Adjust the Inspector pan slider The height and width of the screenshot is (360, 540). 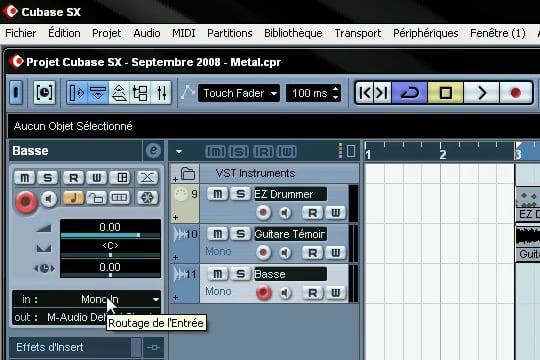[x=110, y=255]
